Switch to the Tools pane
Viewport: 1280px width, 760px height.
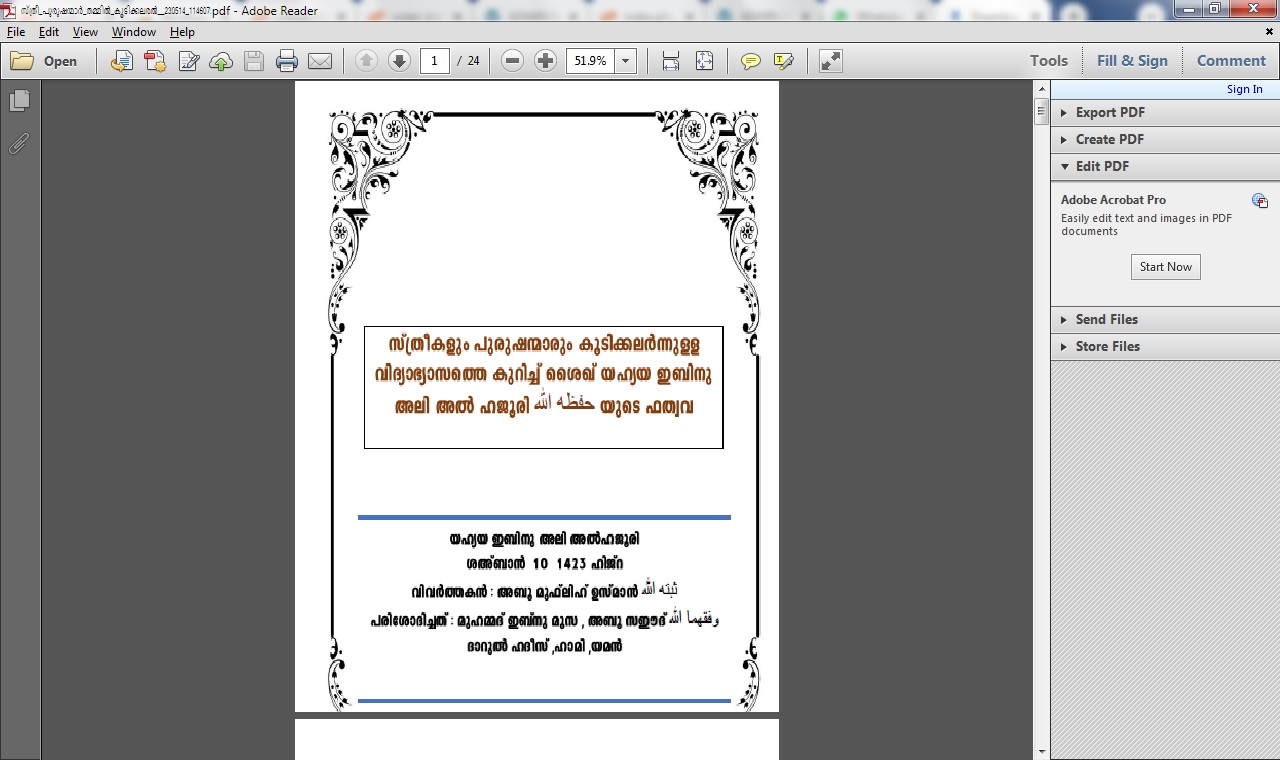[1049, 61]
